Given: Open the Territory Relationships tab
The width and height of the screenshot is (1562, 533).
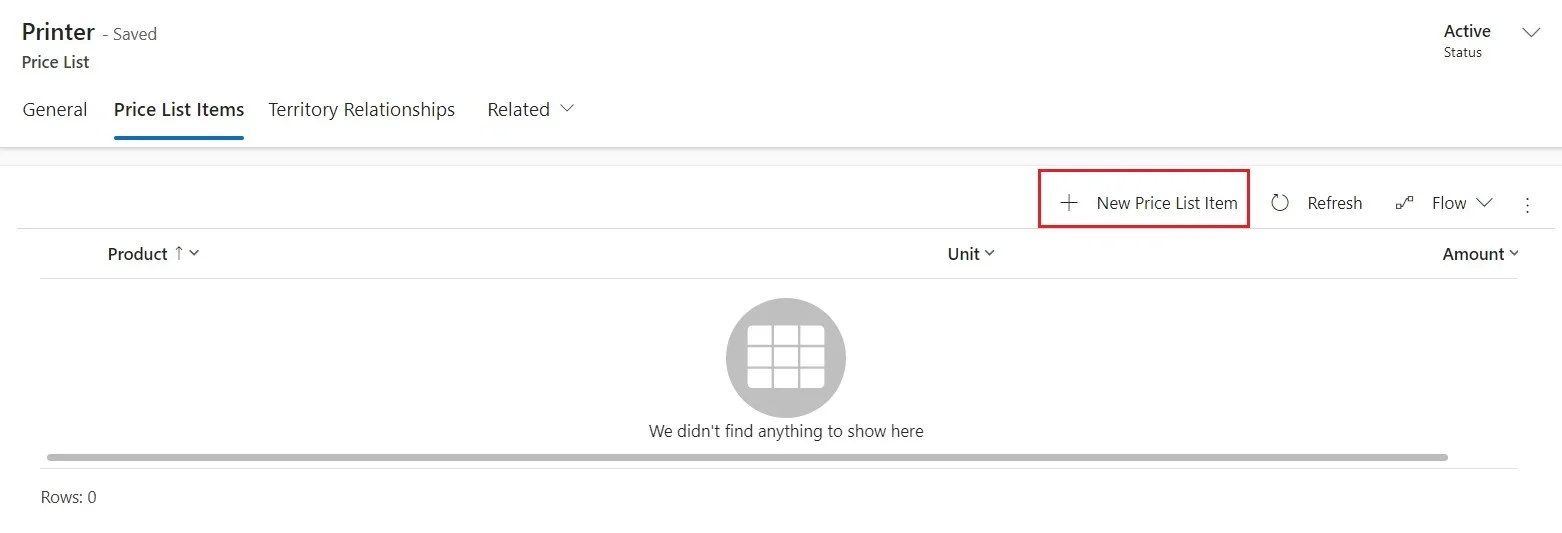Looking at the screenshot, I should point(362,109).
